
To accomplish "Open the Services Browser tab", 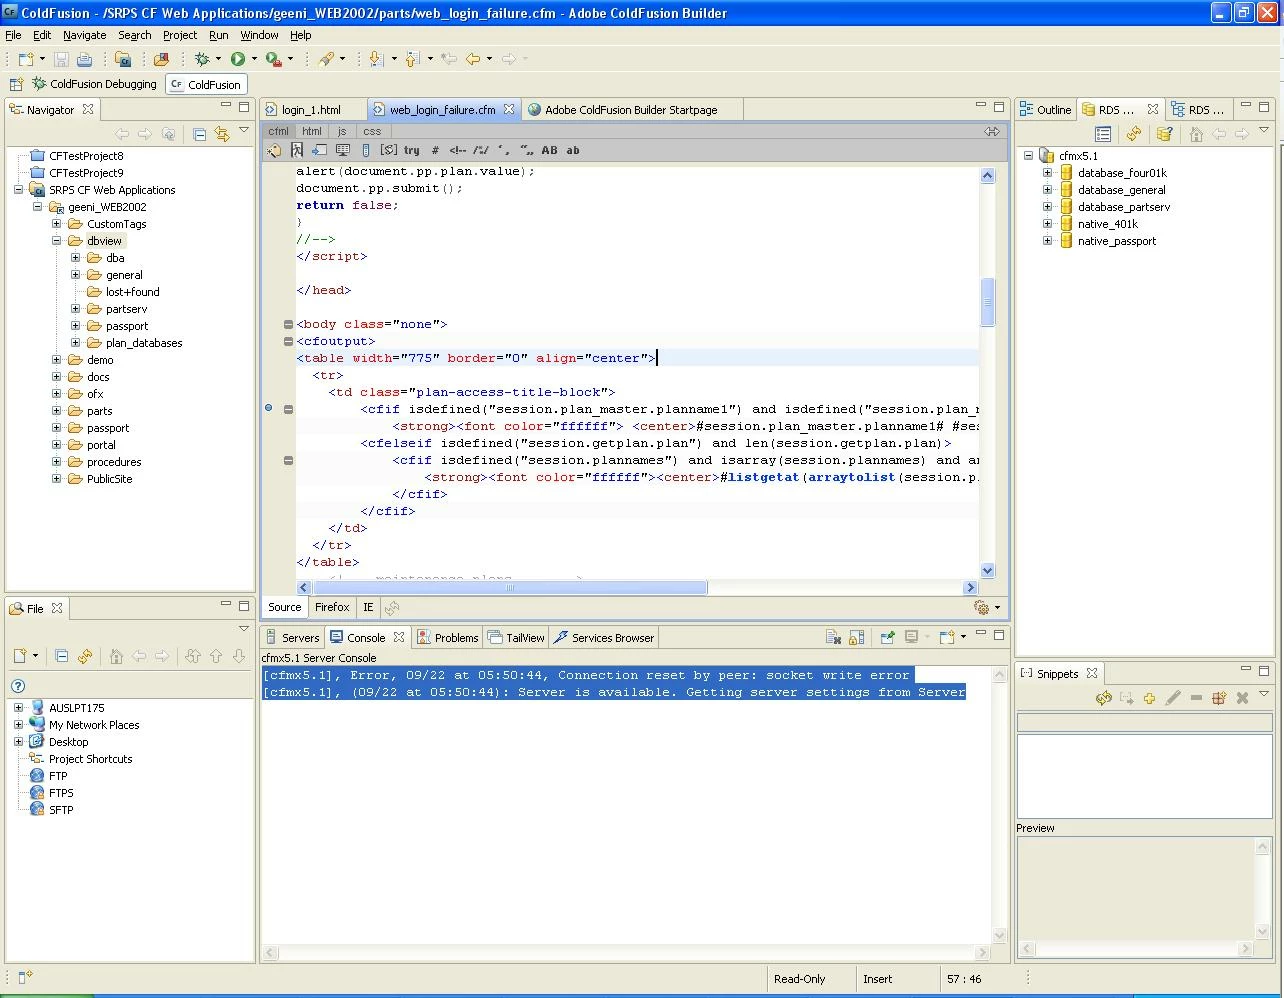I will pyautogui.click(x=604, y=638).
